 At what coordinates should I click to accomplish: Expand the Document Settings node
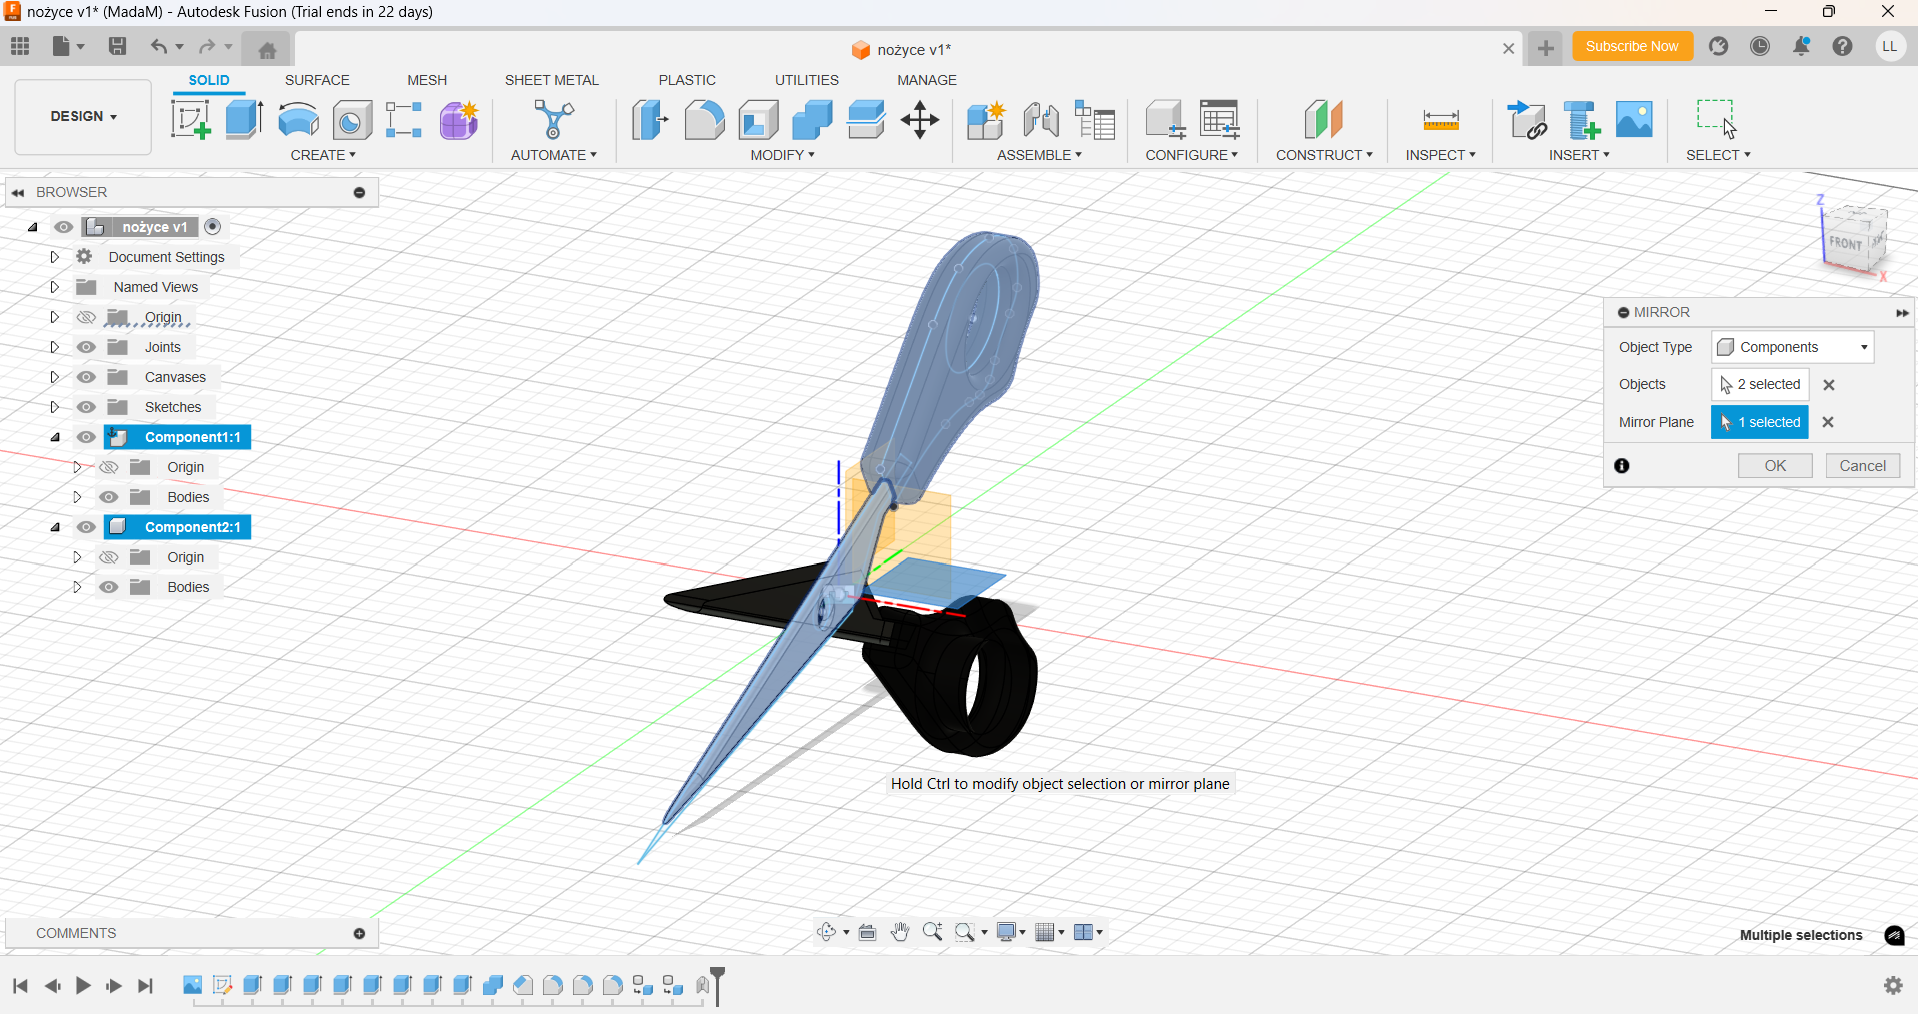[55, 257]
